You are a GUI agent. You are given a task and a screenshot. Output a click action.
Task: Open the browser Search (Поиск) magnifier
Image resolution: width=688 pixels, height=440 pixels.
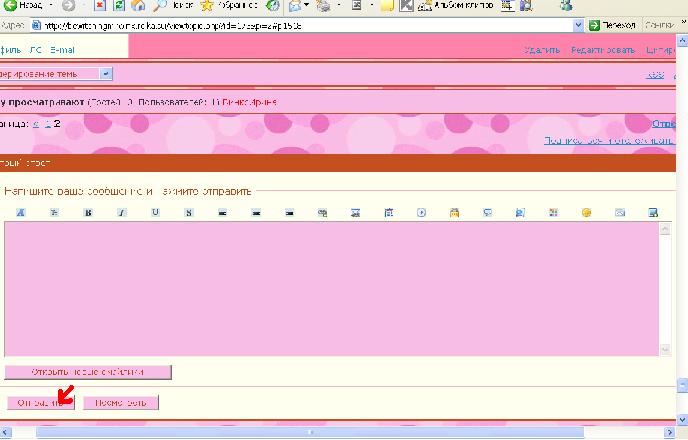[x=173, y=5]
